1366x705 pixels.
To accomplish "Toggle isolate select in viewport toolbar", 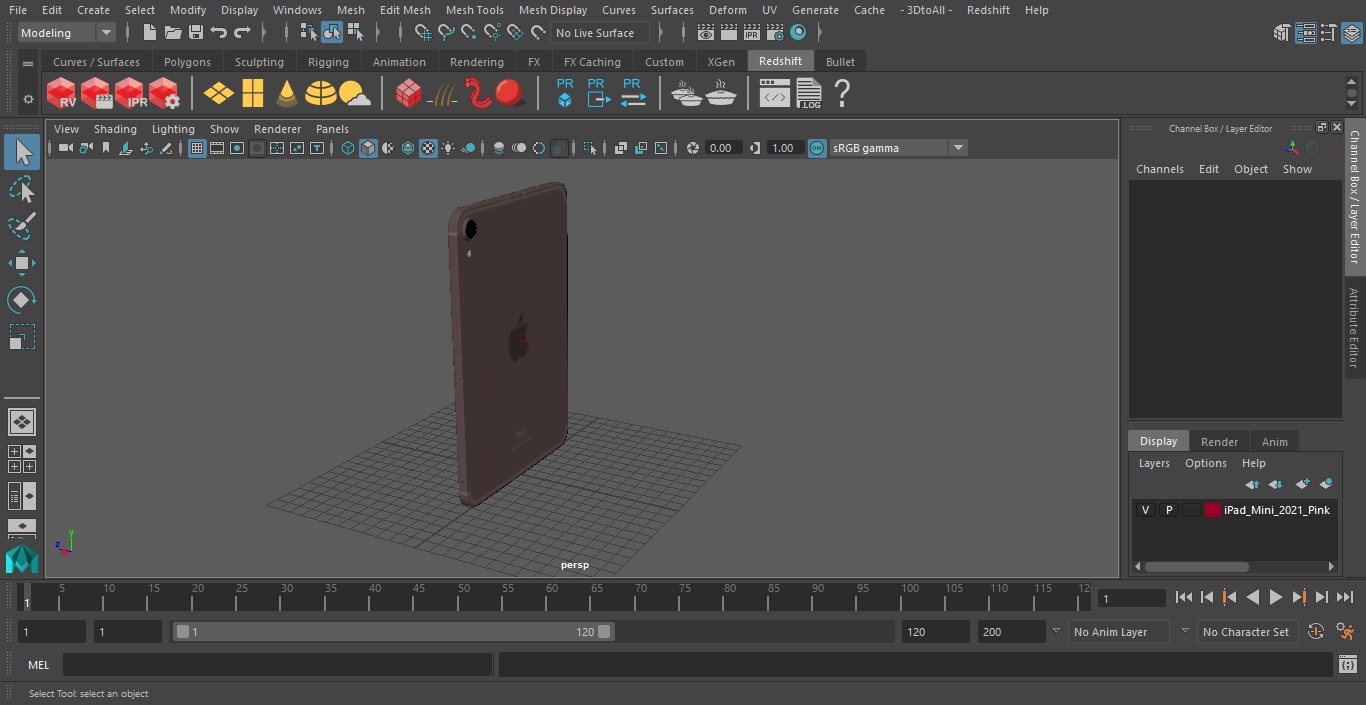I will click(590, 148).
